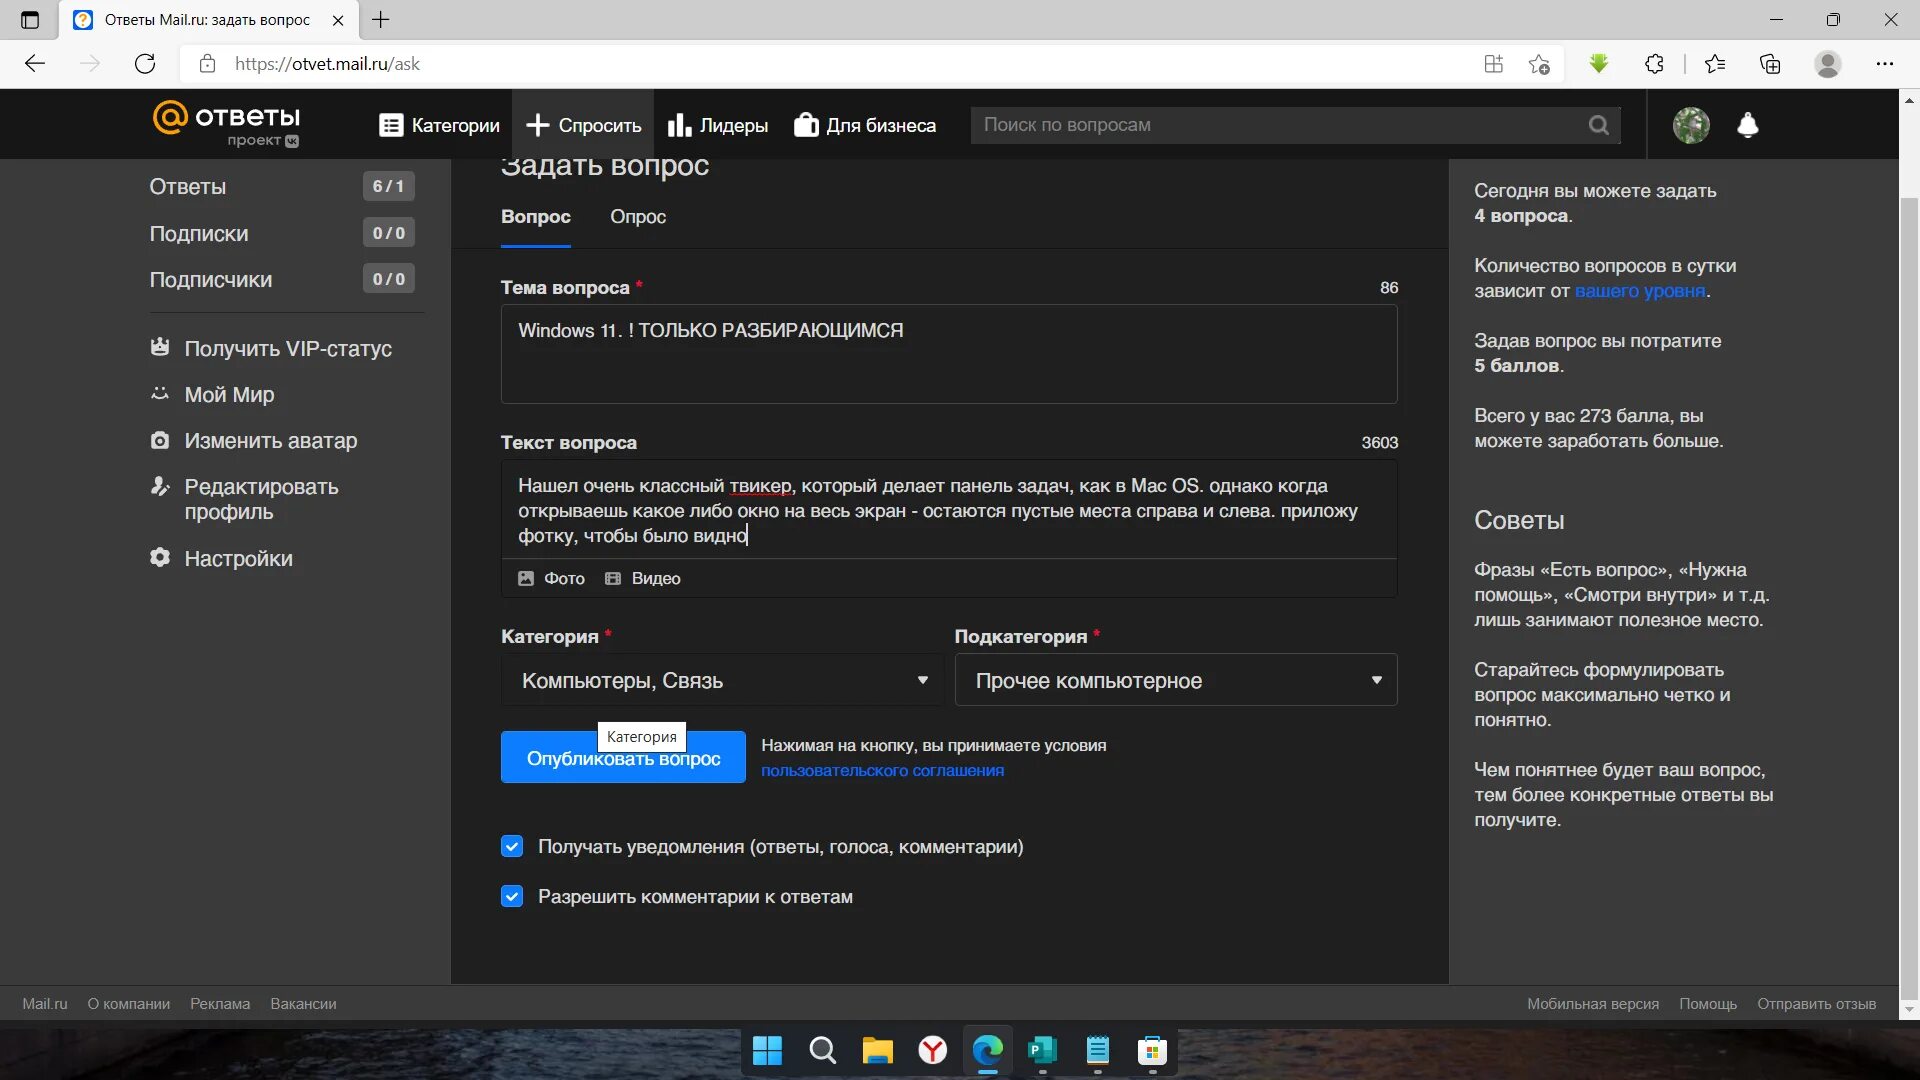This screenshot has width=1920, height=1080.
Task: Uncheck Получать уведомления checkbox
Action: pos(512,846)
